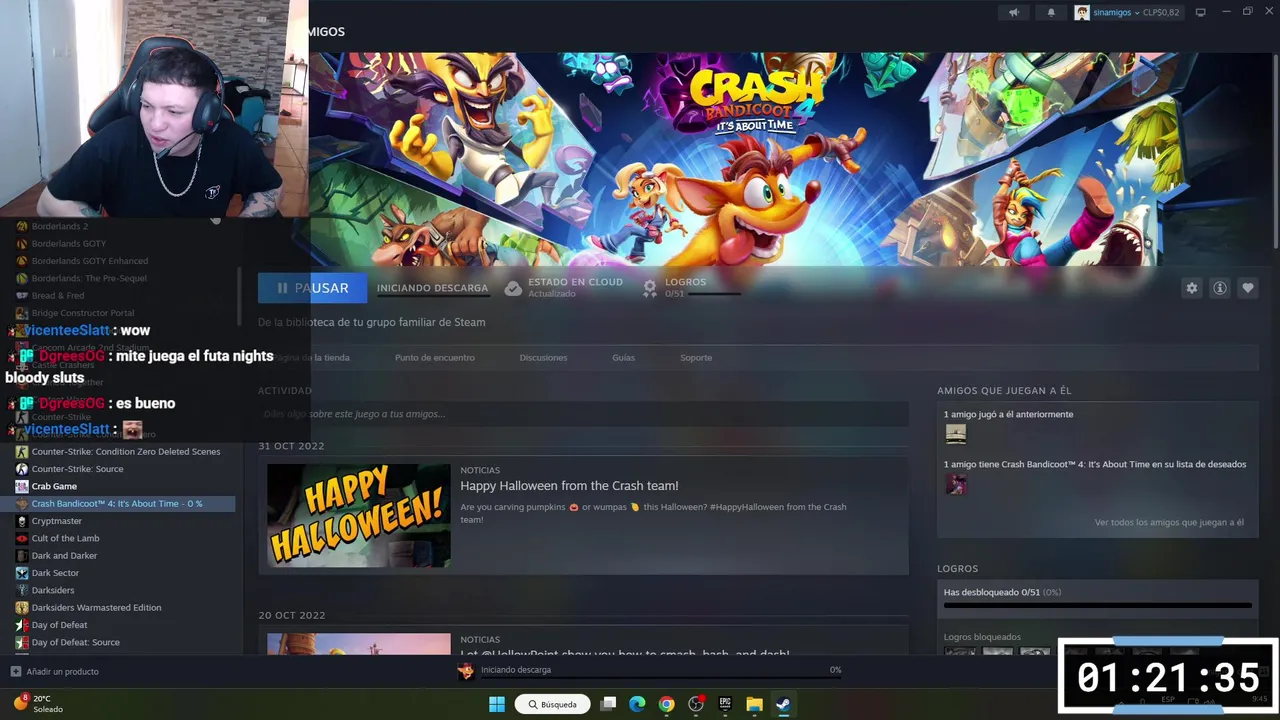The width and height of the screenshot is (1280, 720).
Task: Open Happy Halloween news thumbnail
Action: 359,515
